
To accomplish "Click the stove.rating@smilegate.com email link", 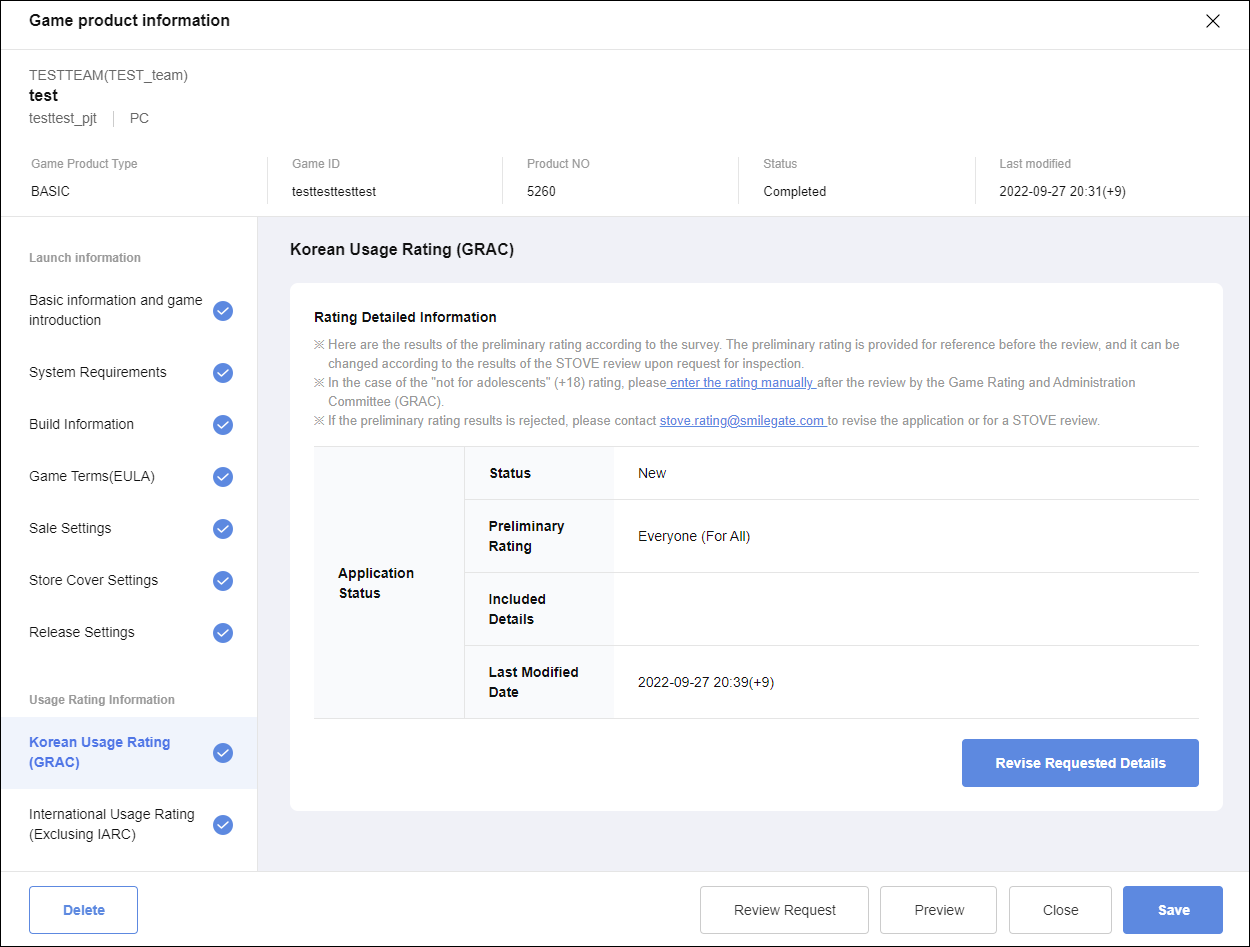I will (742, 421).
